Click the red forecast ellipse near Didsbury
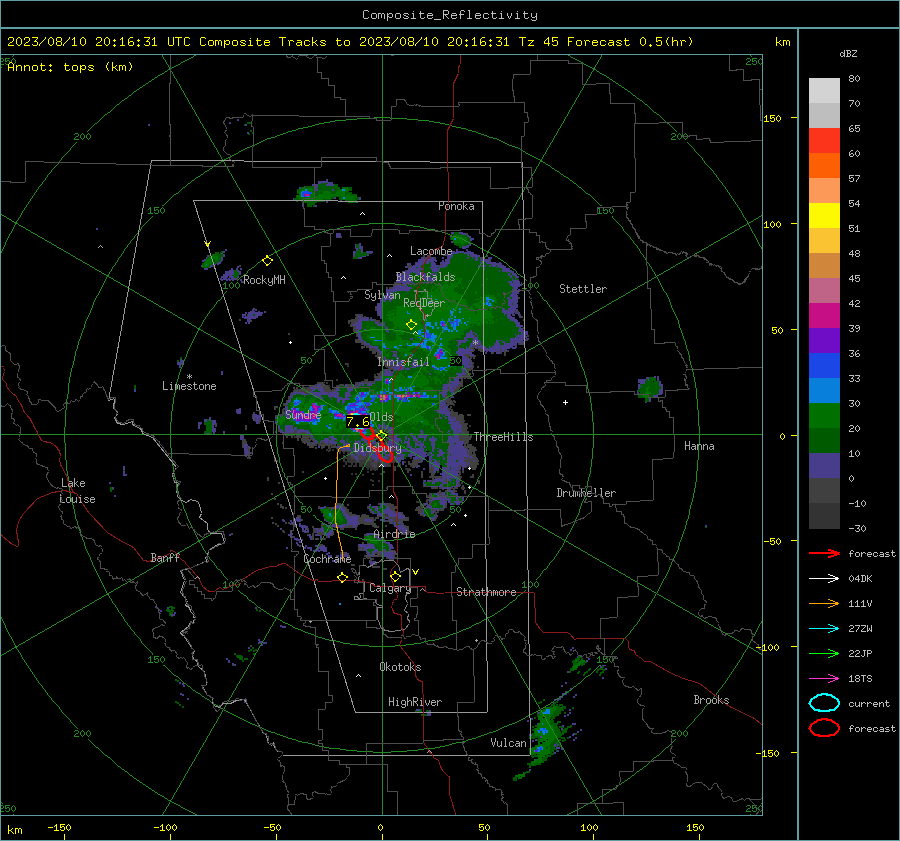Screen dimensions: 900x841 pyautogui.click(x=385, y=452)
